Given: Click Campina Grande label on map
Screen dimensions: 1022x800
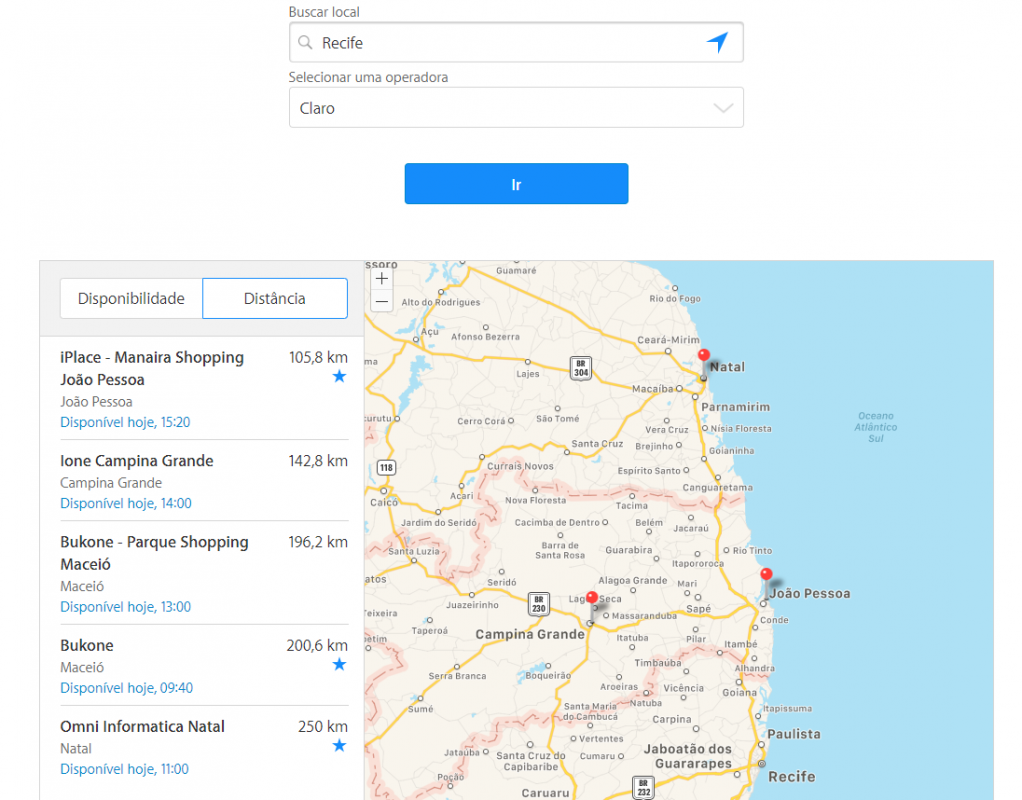Looking at the screenshot, I should click(529, 634).
